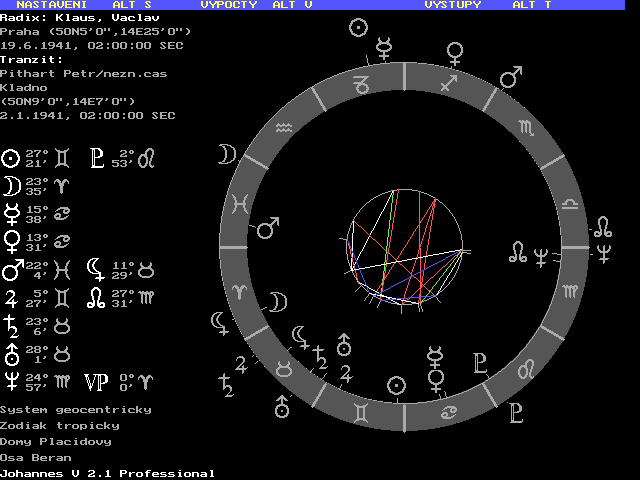Click the 'Radix: Klaus, Vaclav' heading

tap(80, 18)
